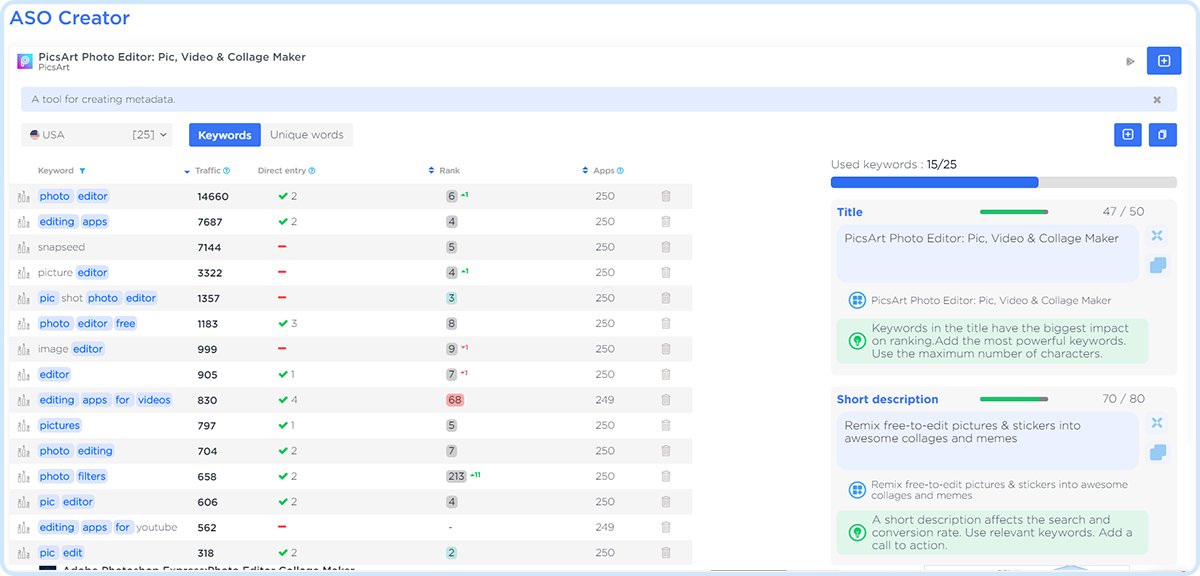1200x576 pixels.
Task: Click the add button in the app header
Action: [1163, 61]
